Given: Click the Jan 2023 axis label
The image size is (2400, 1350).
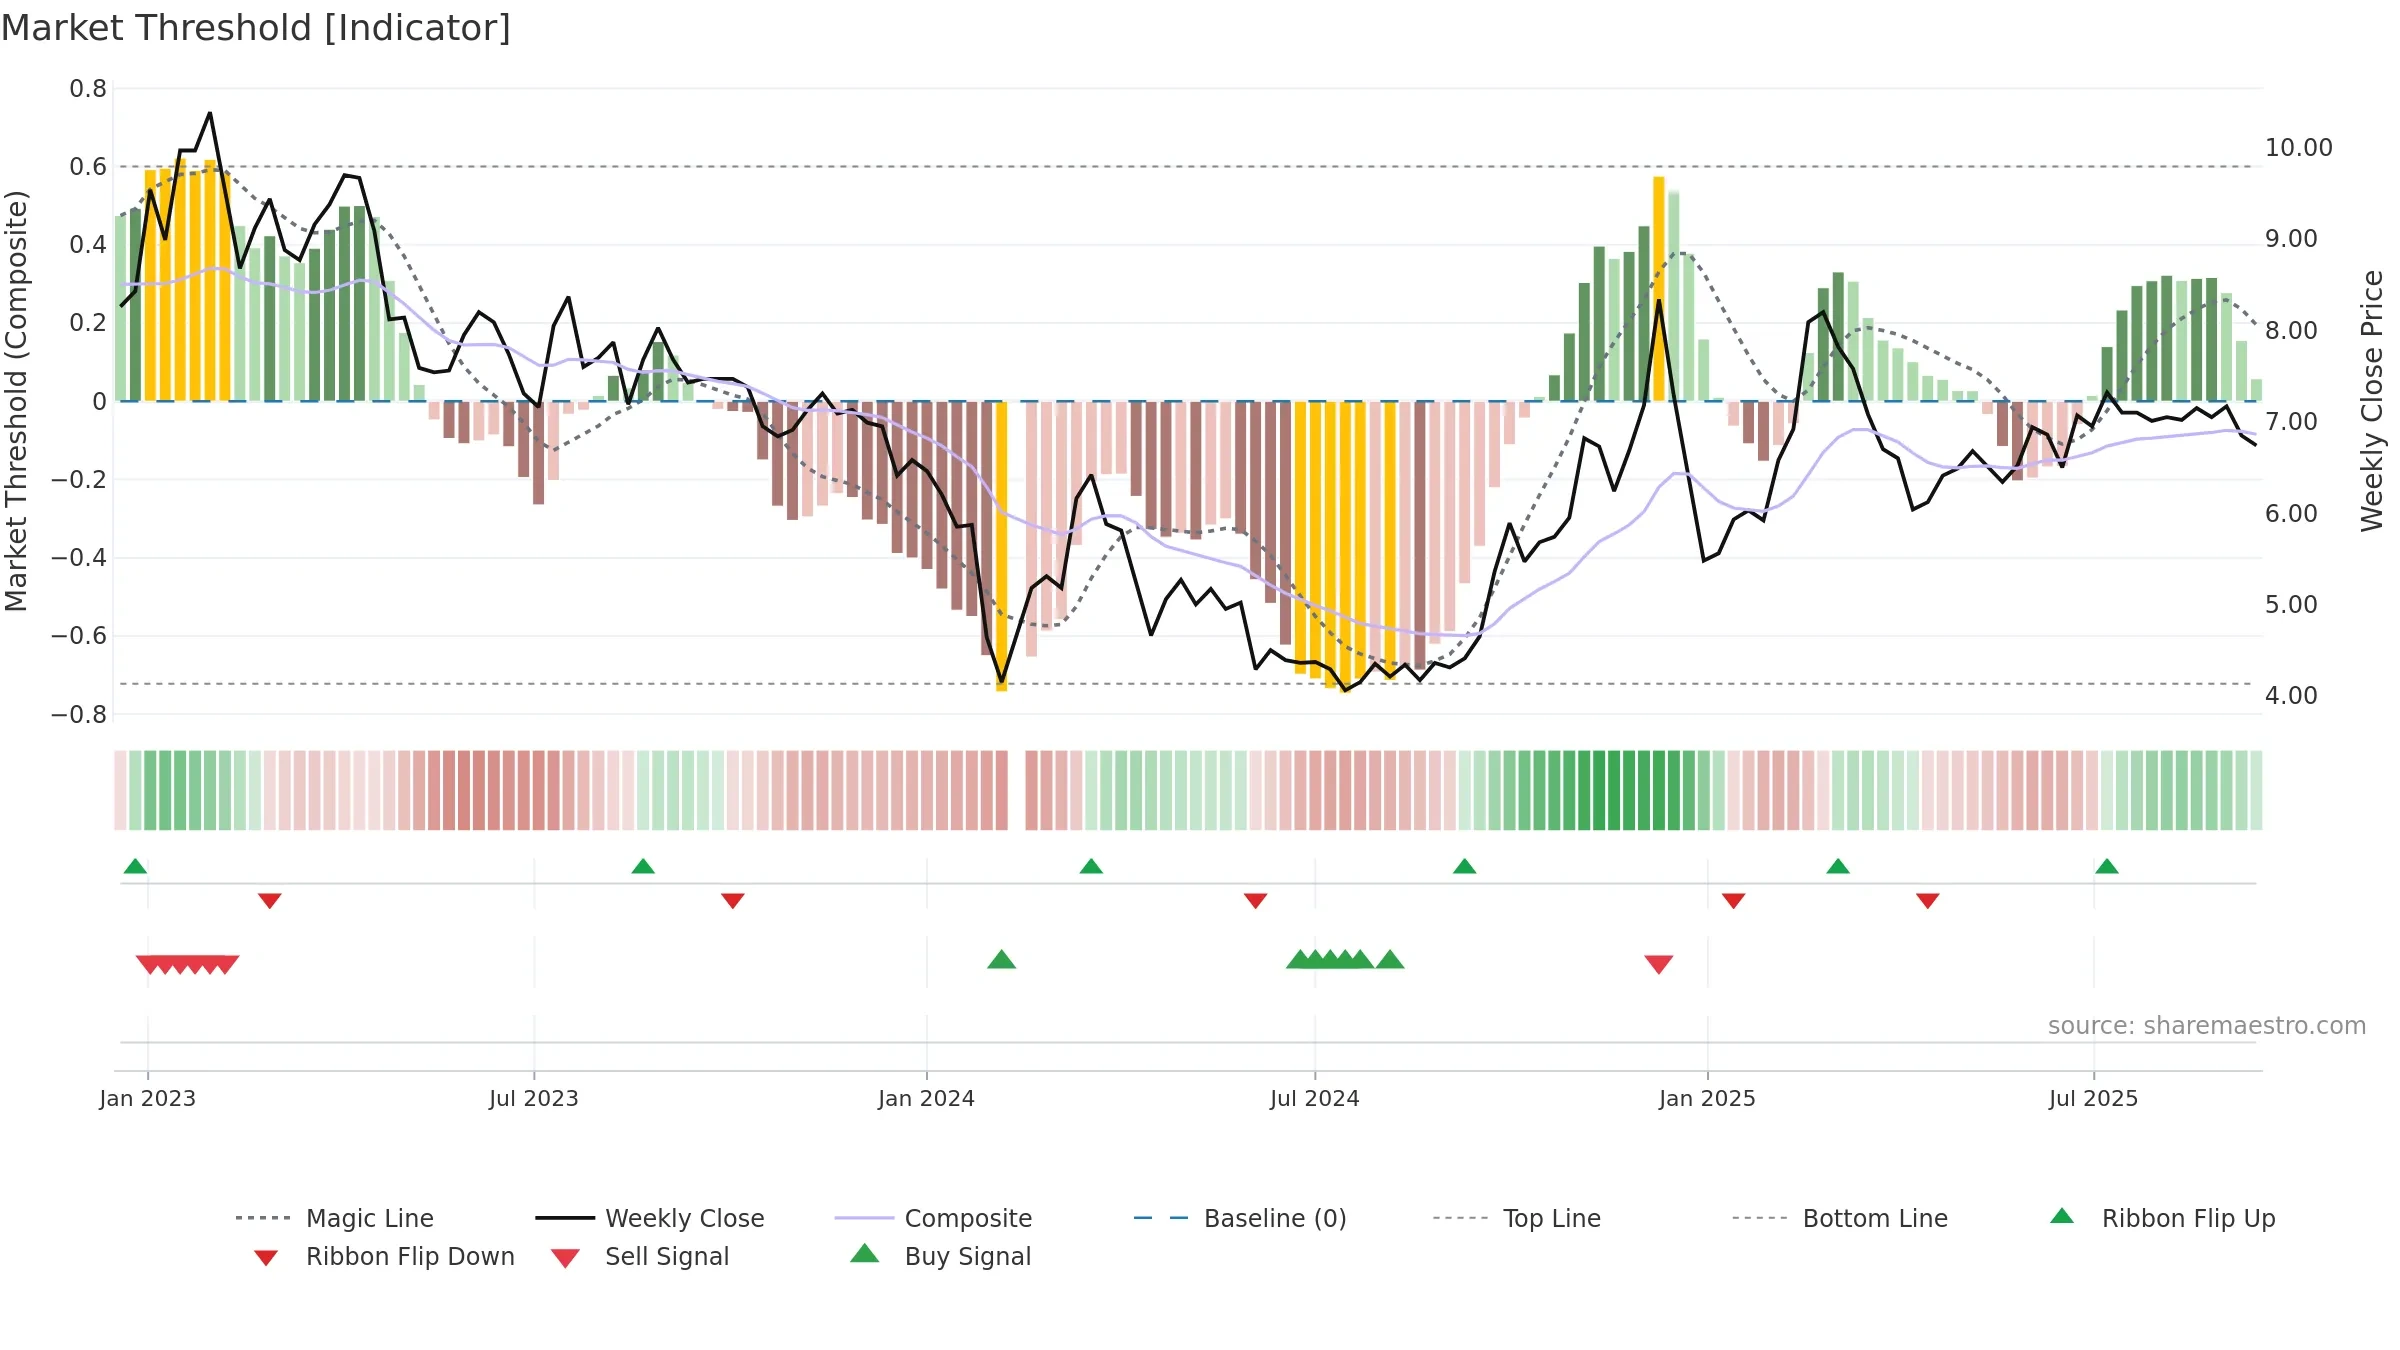Looking at the screenshot, I should click(148, 1098).
